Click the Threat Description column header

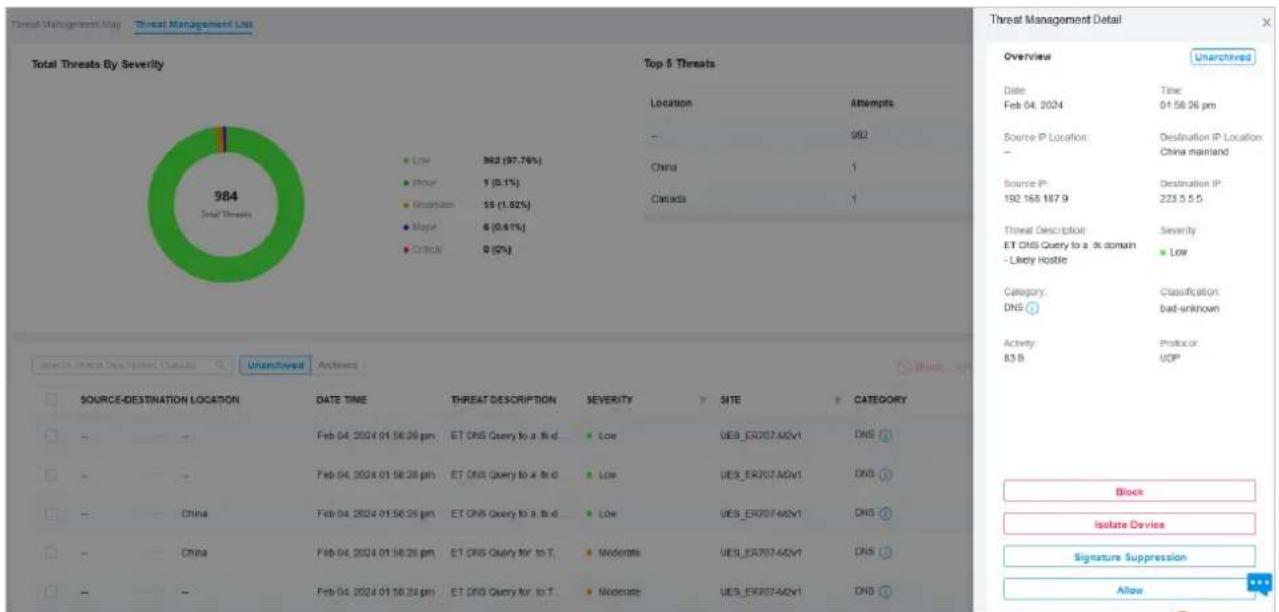click(503, 400)
